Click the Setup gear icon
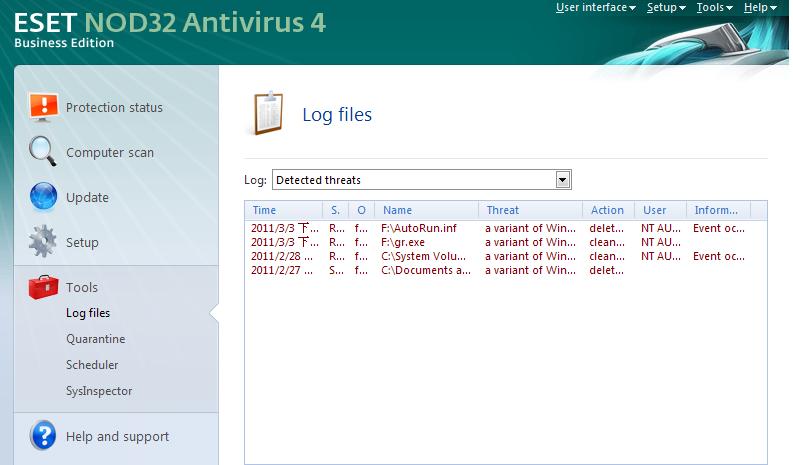 click(x=42, y=241)
